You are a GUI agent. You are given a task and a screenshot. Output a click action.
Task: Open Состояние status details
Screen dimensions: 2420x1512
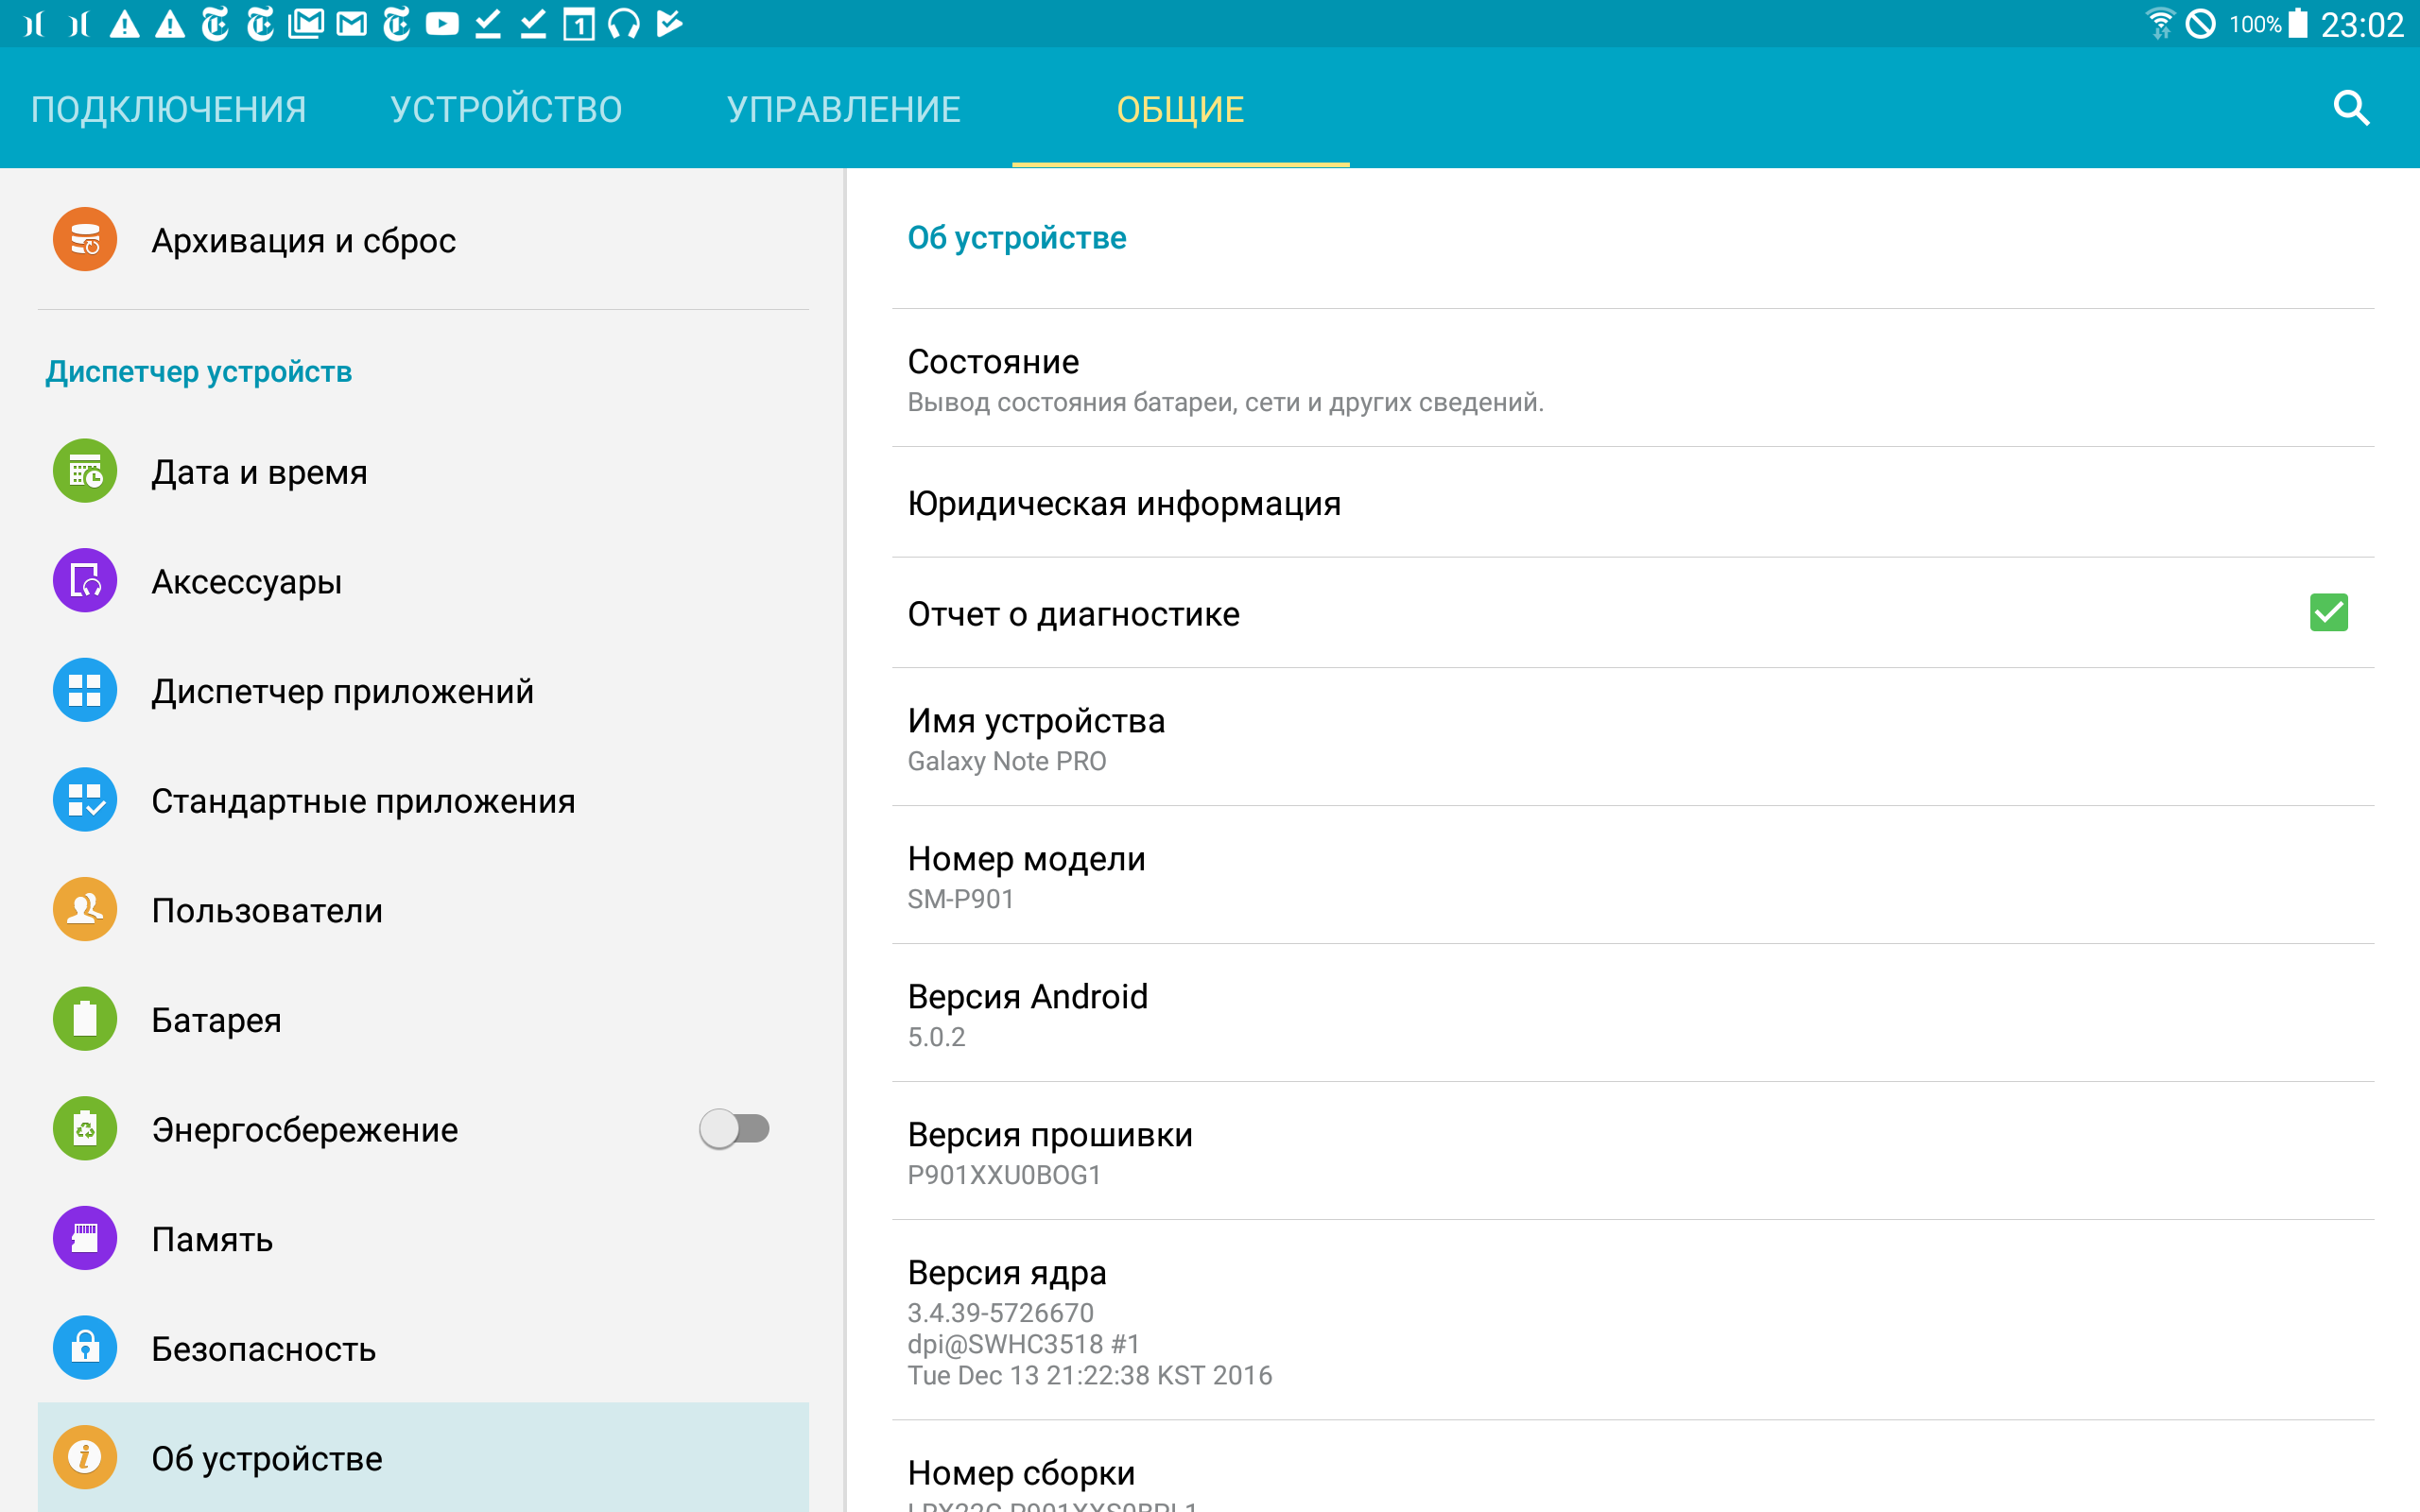(x=1225, y=380)
